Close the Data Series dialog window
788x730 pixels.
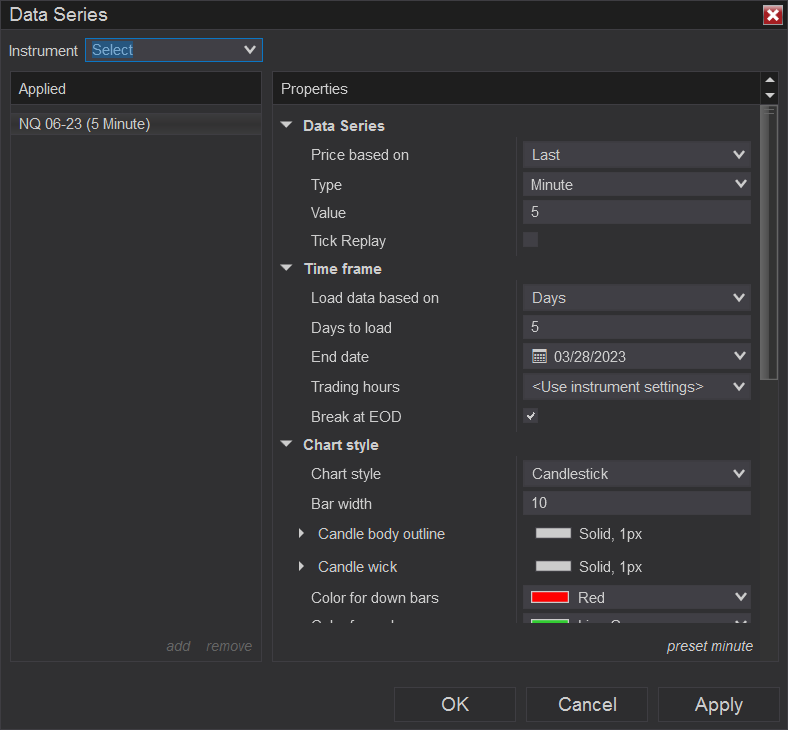point(772,15)
